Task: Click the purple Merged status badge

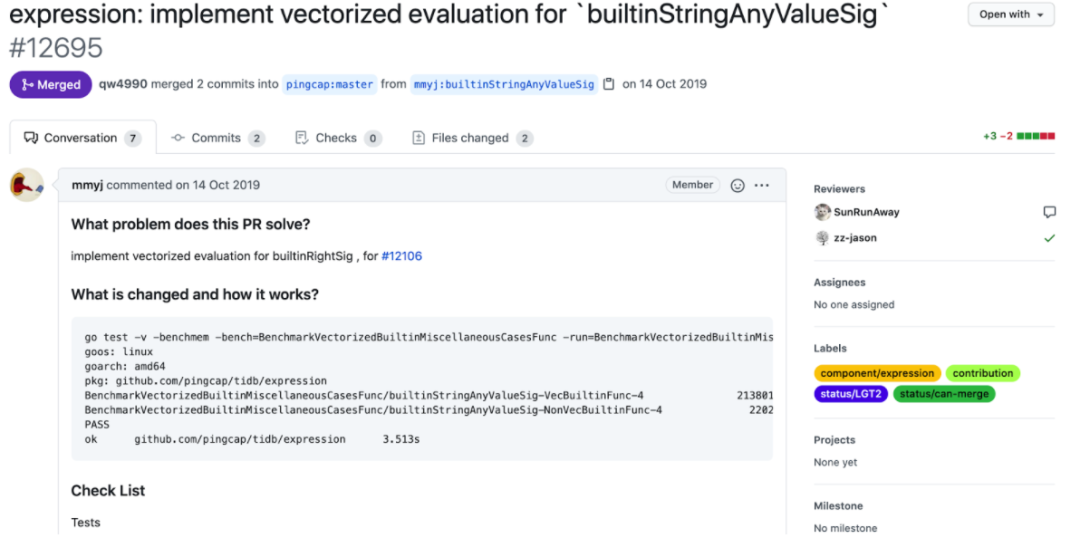Action: 50,85
